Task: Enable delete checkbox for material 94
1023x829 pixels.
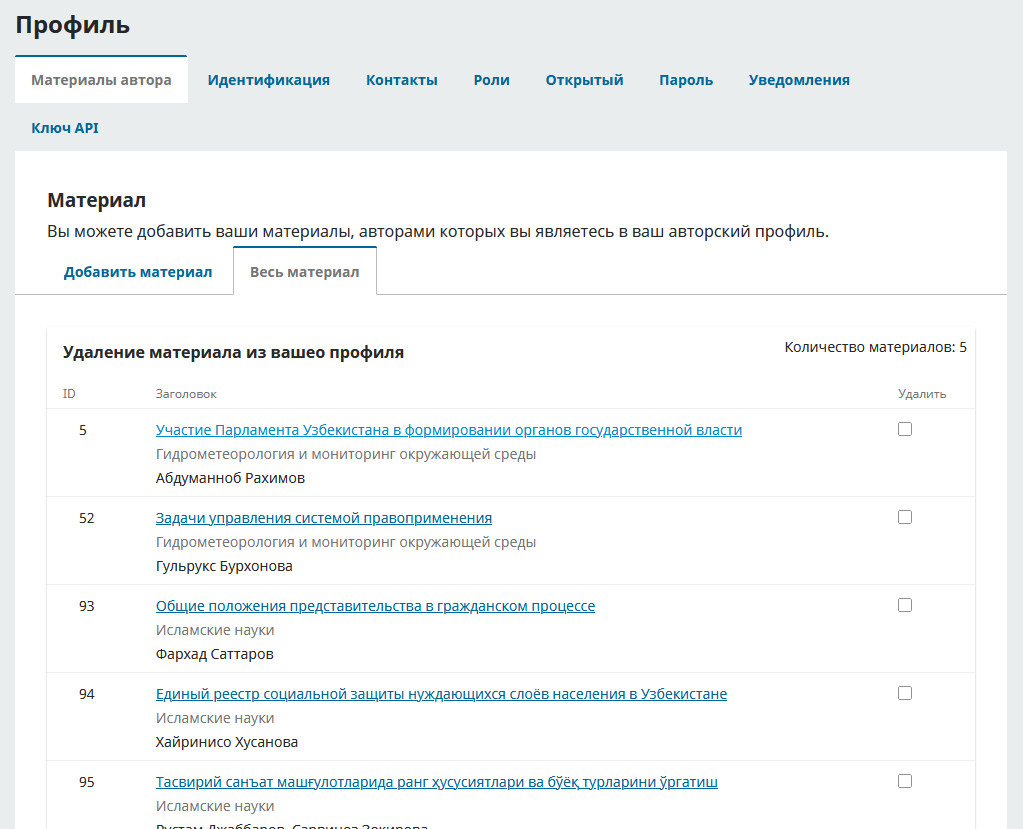Action: (905, 693)
